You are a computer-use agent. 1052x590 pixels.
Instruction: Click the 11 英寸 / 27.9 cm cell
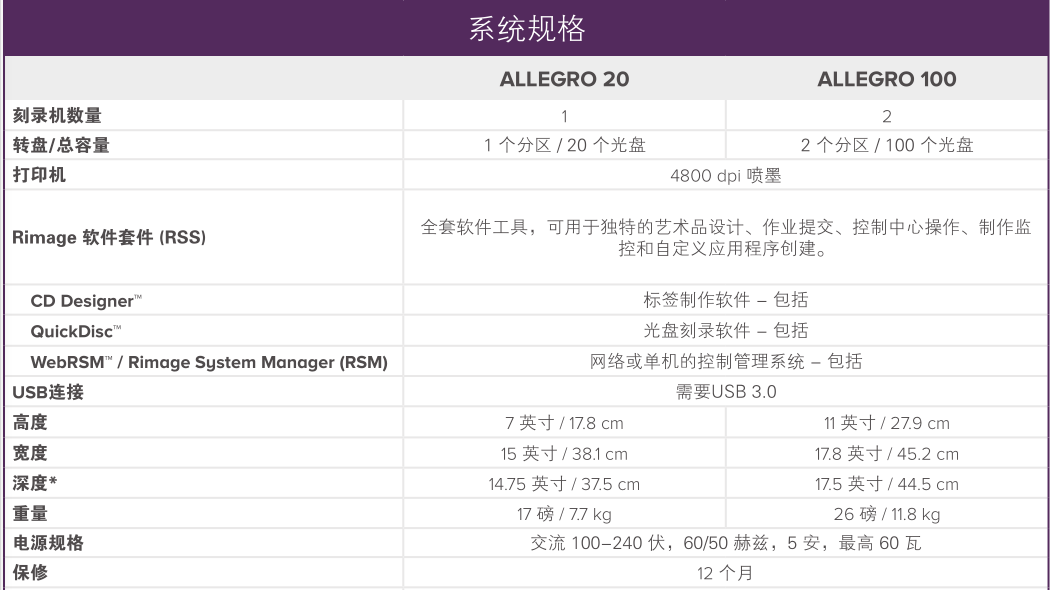[x=886, y=423]
